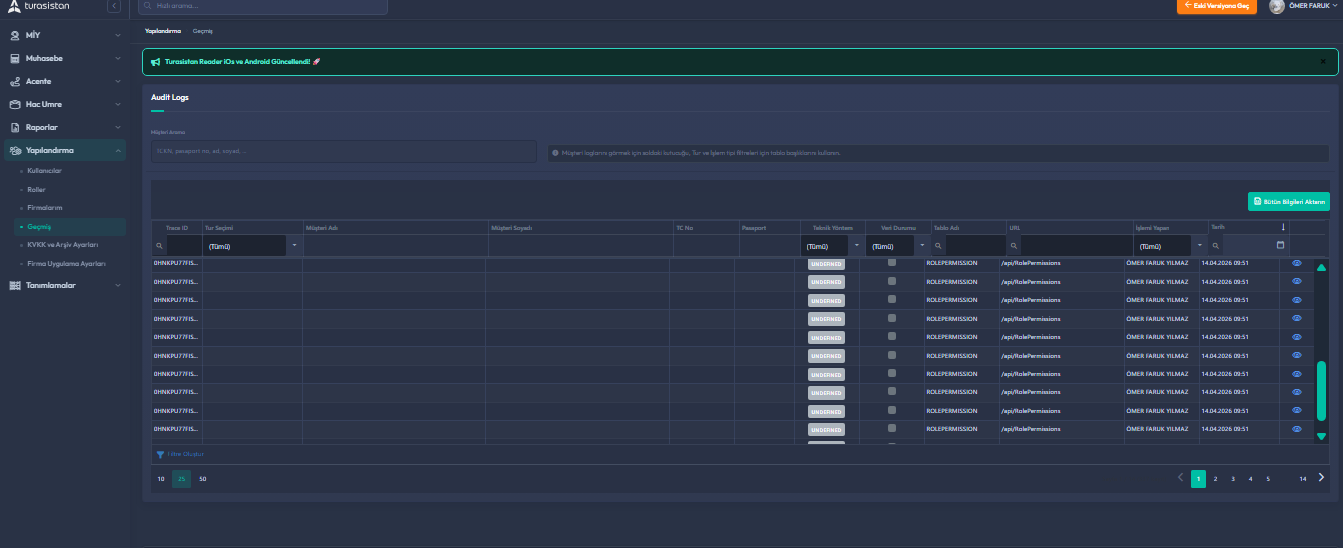Click the Raporlar document icon
The height and width of the screenshot is (548, 1343).
15,127
